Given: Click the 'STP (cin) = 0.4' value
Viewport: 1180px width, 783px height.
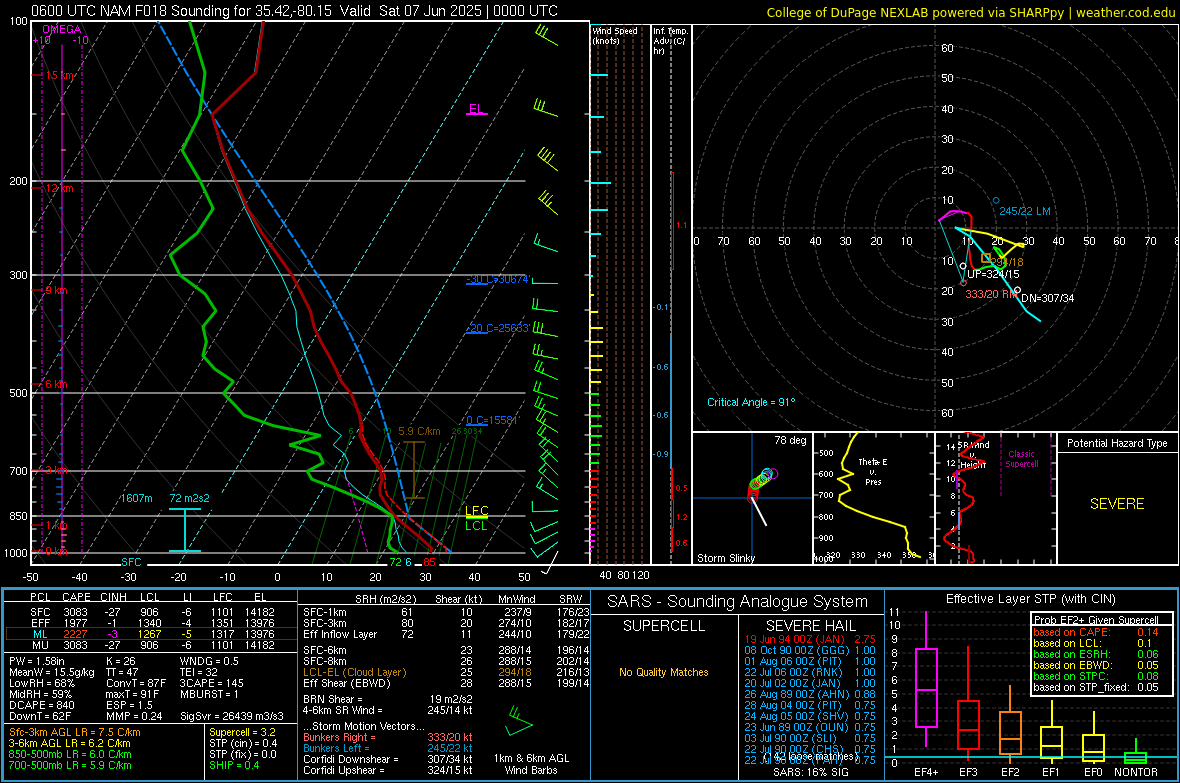Looking at the screenshot, I should (243, 743).
